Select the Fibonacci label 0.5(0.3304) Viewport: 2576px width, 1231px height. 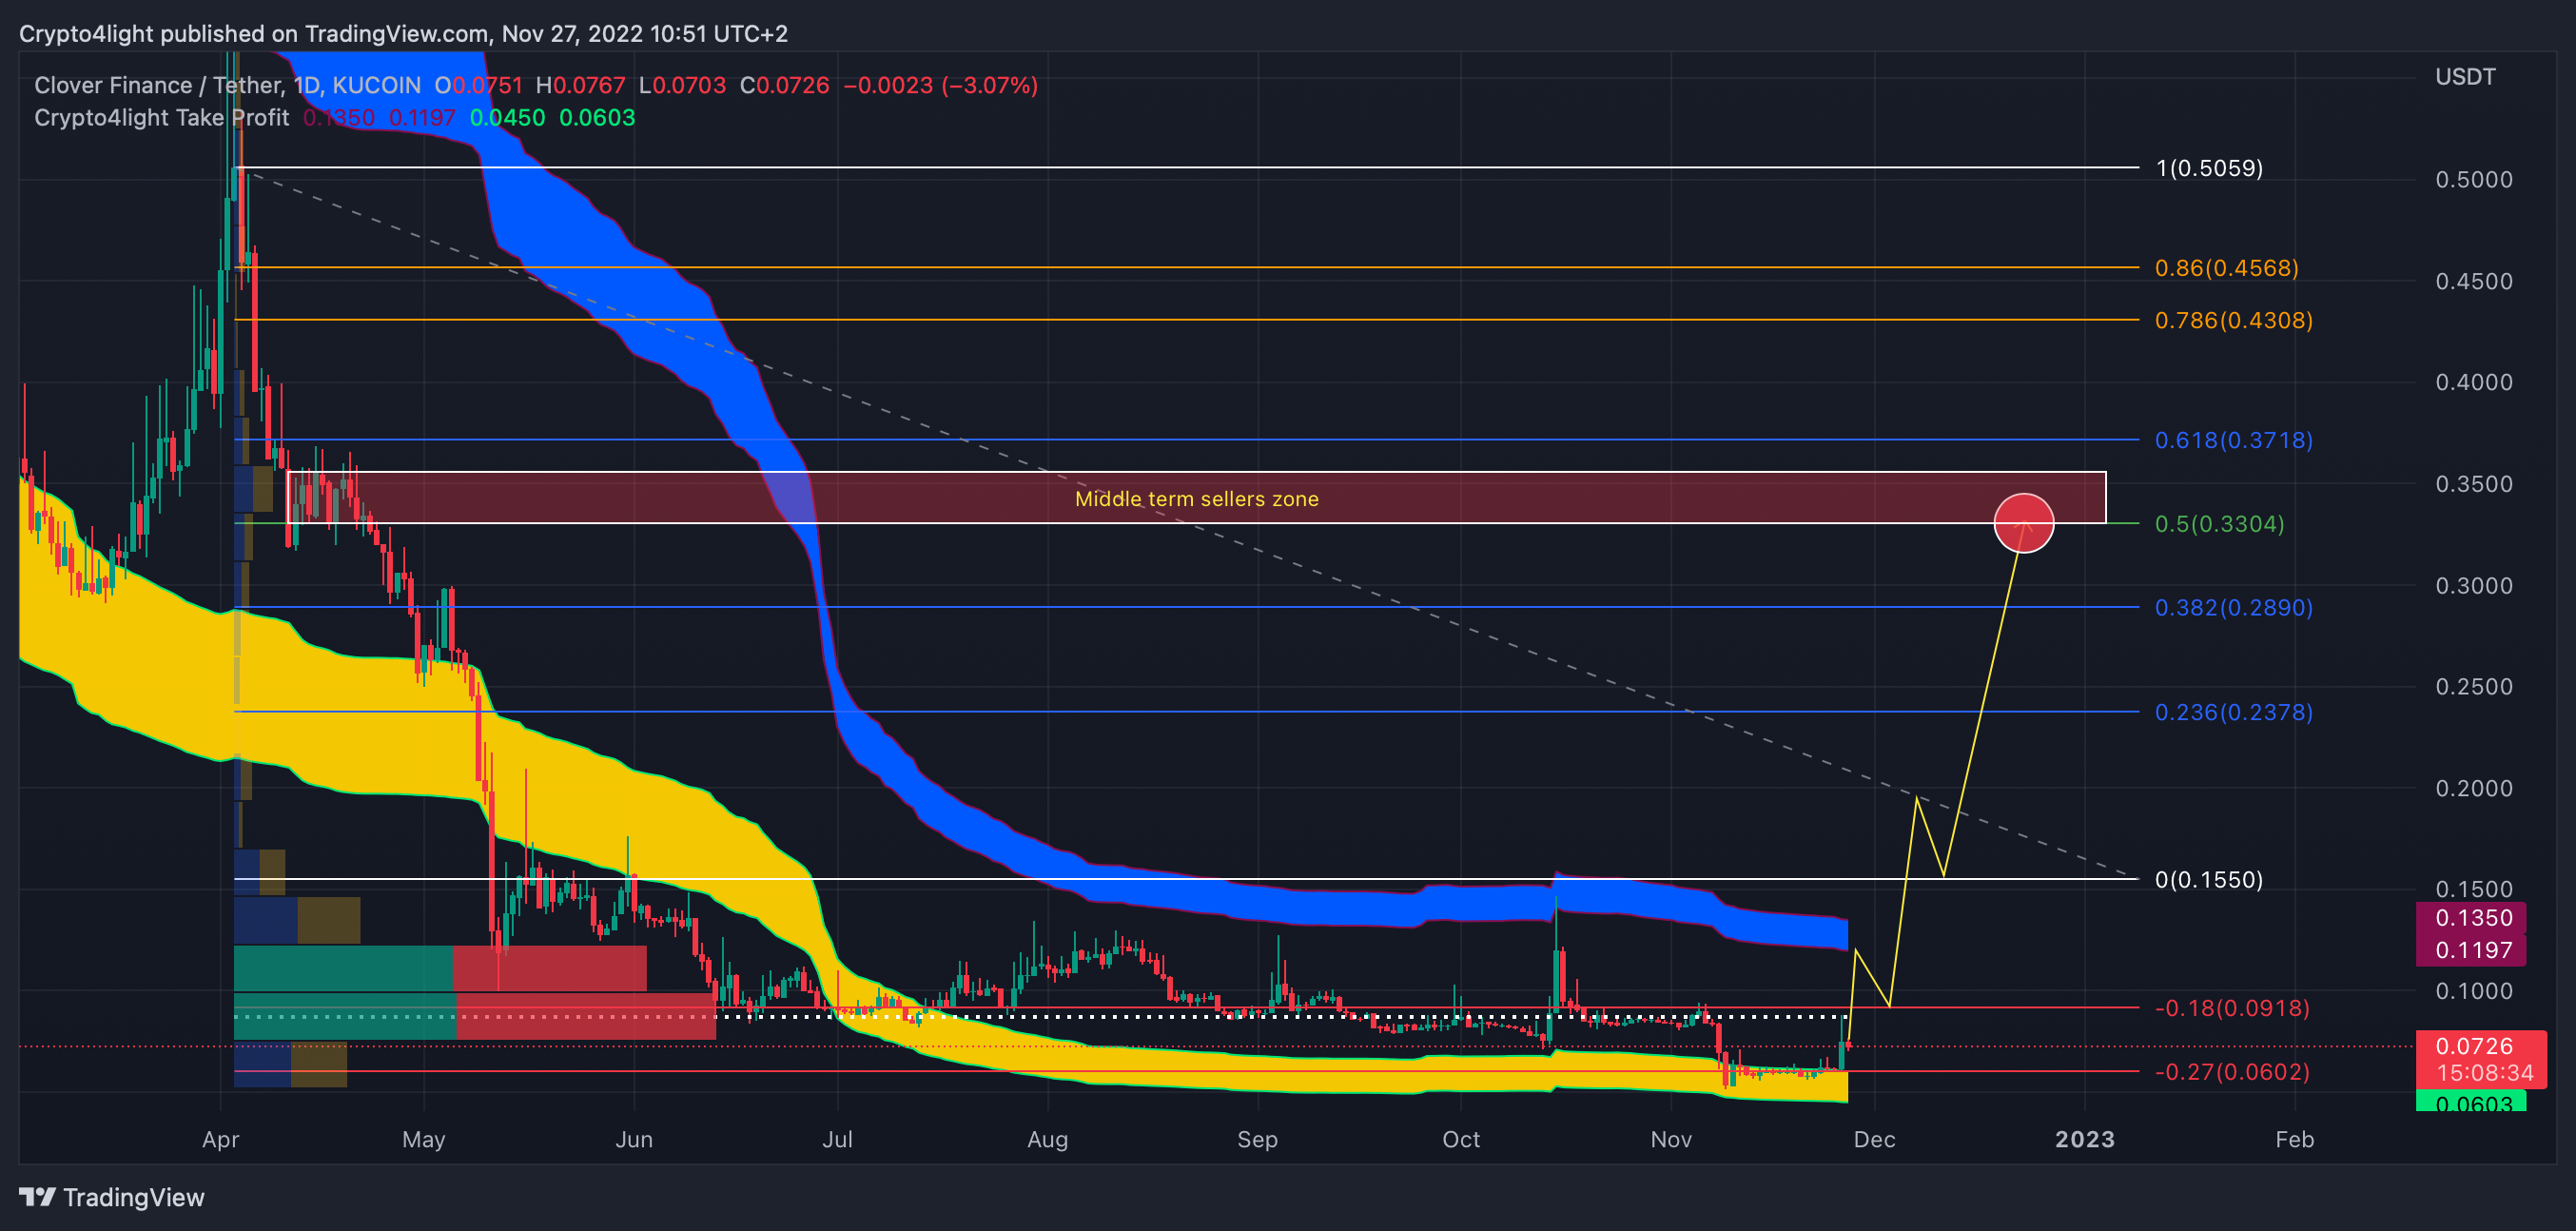point(2219,524)
